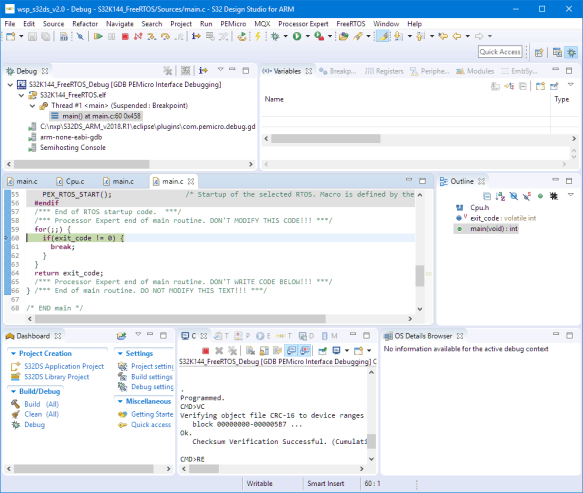
Task: Click the Debug bug icon in the toolbar
Action: point(275,36)
